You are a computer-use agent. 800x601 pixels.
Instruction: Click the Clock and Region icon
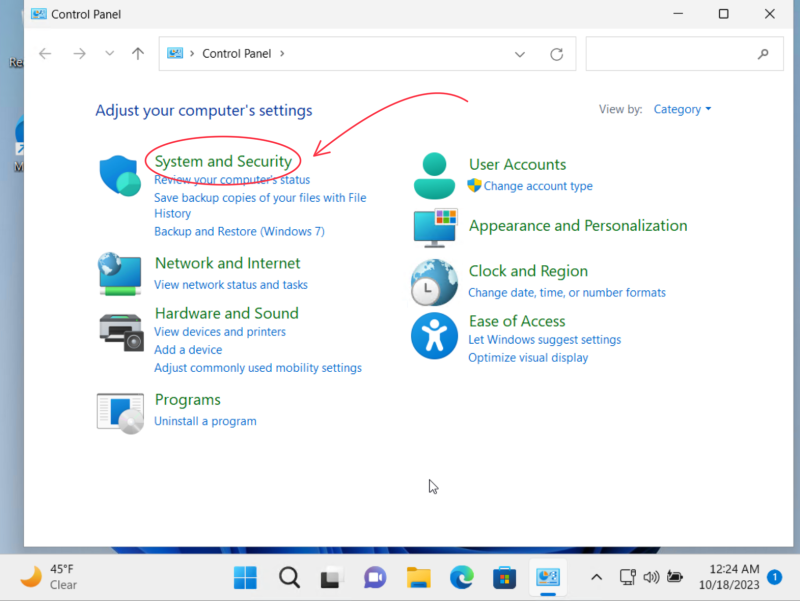[434, 281]
